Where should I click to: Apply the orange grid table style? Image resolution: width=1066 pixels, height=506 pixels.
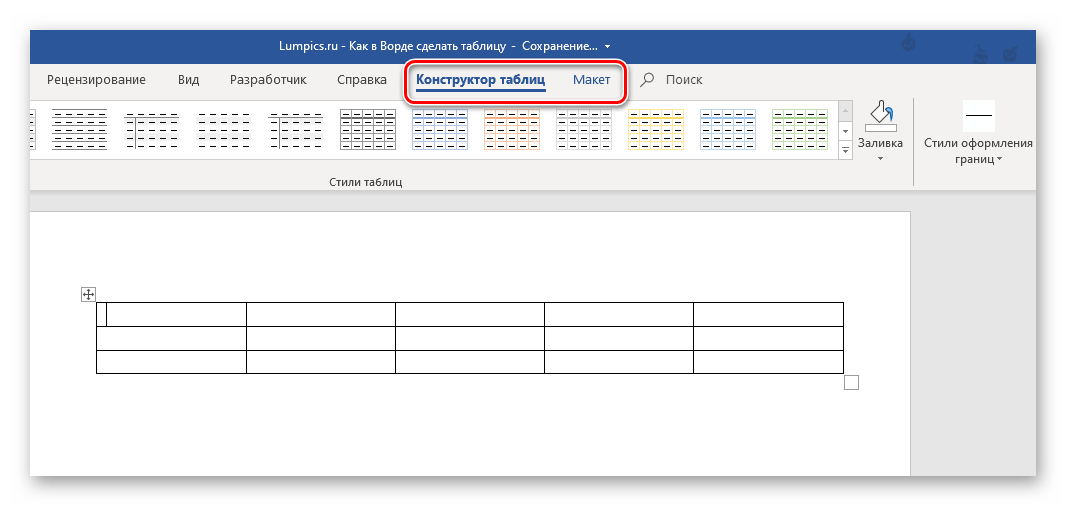click(511, 129)
